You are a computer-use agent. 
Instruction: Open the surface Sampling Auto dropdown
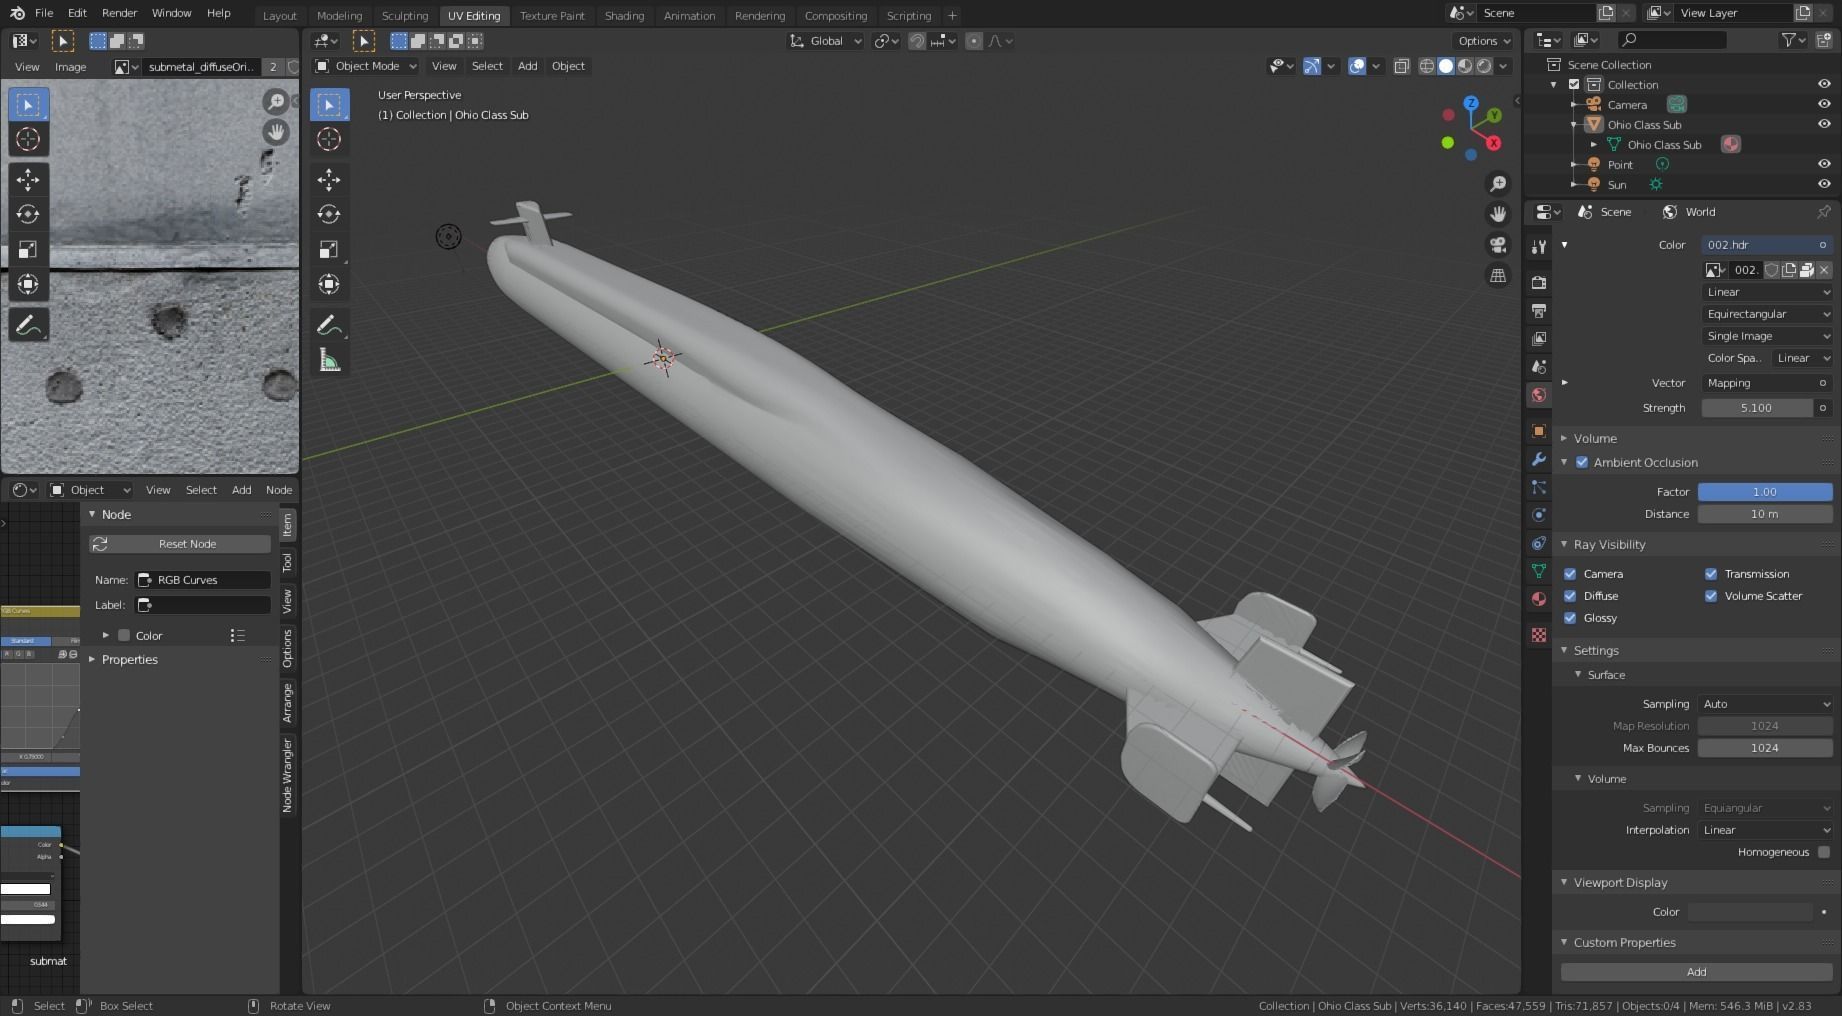click(1765, 704)
